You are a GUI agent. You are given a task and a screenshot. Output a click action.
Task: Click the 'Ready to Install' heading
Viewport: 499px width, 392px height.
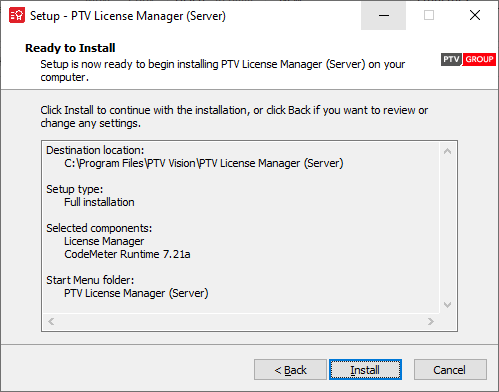70,48
